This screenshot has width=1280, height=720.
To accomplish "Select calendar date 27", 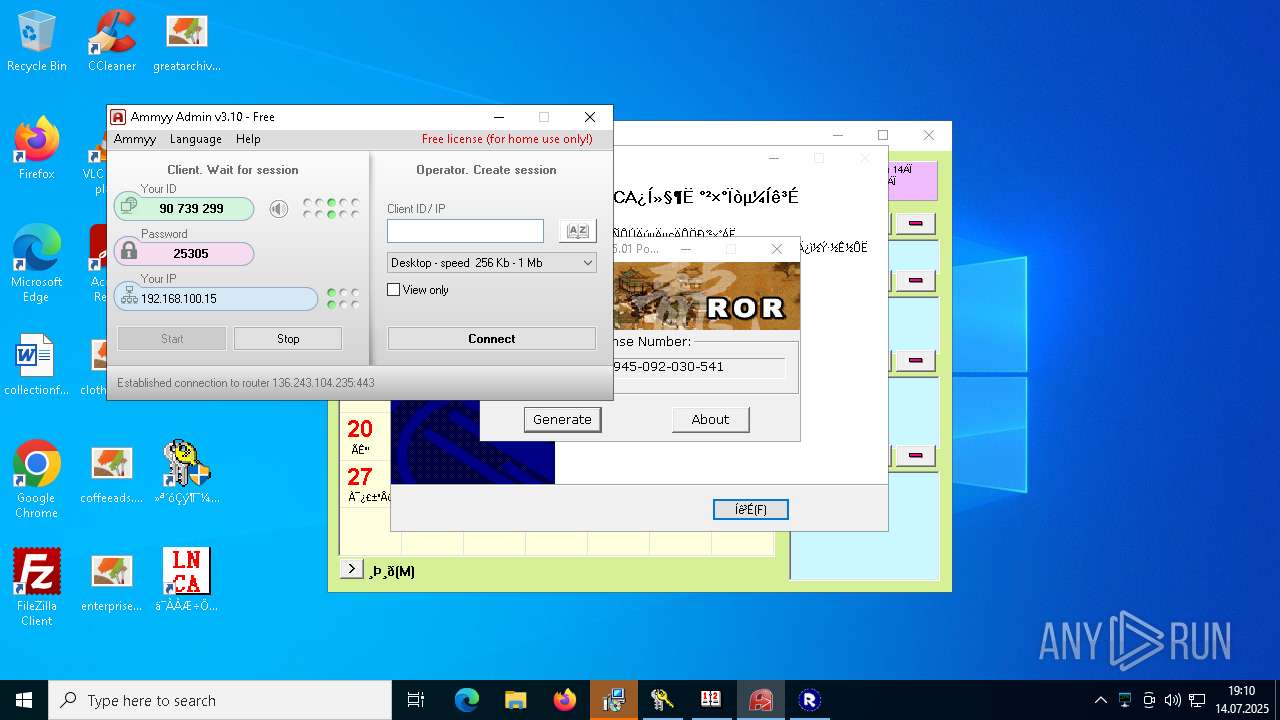I will pos(360,477).
